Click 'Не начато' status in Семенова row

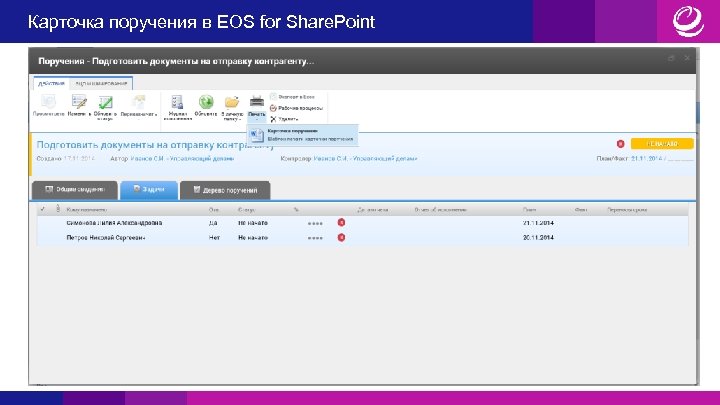253,223
